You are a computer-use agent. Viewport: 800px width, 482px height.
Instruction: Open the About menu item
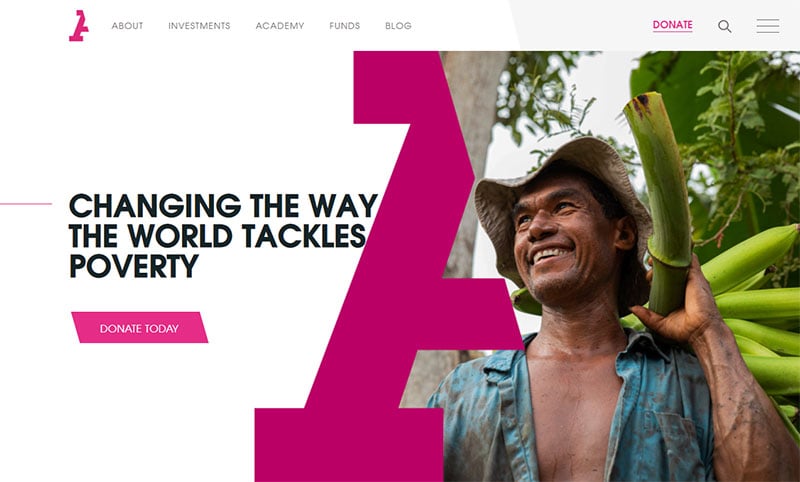(128, 26)
